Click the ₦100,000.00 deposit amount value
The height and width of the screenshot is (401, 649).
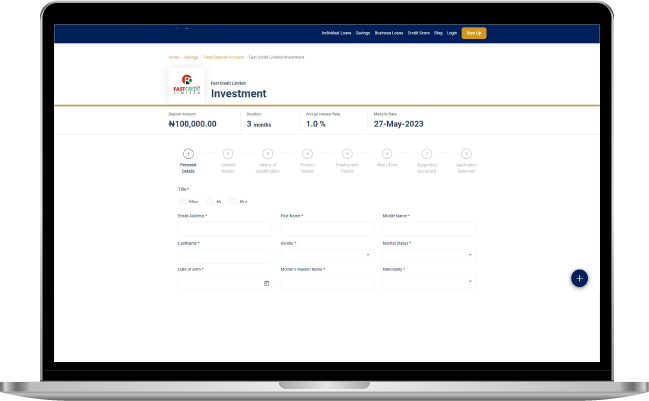(192, 124)
